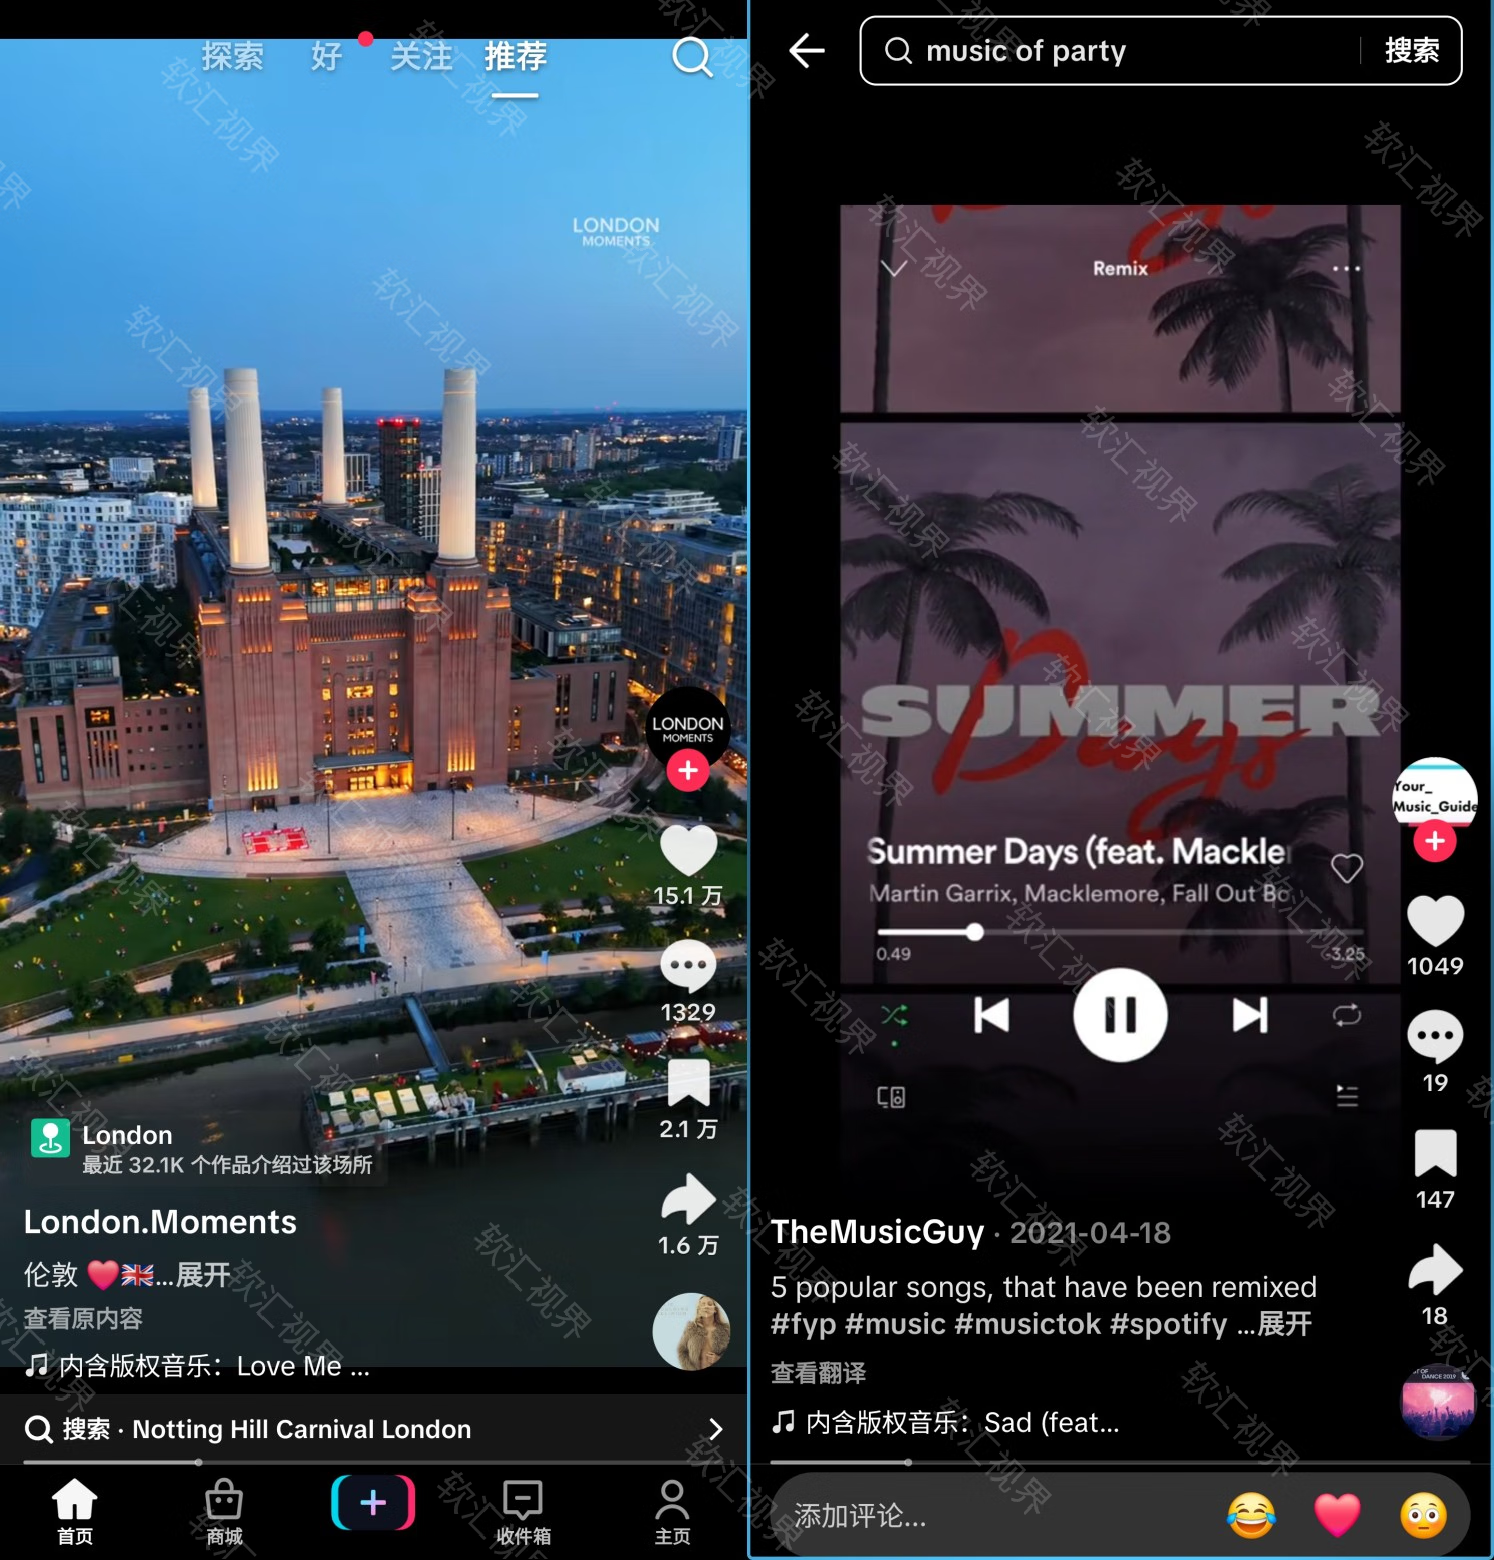Open comments on the London video

[688, 967]
